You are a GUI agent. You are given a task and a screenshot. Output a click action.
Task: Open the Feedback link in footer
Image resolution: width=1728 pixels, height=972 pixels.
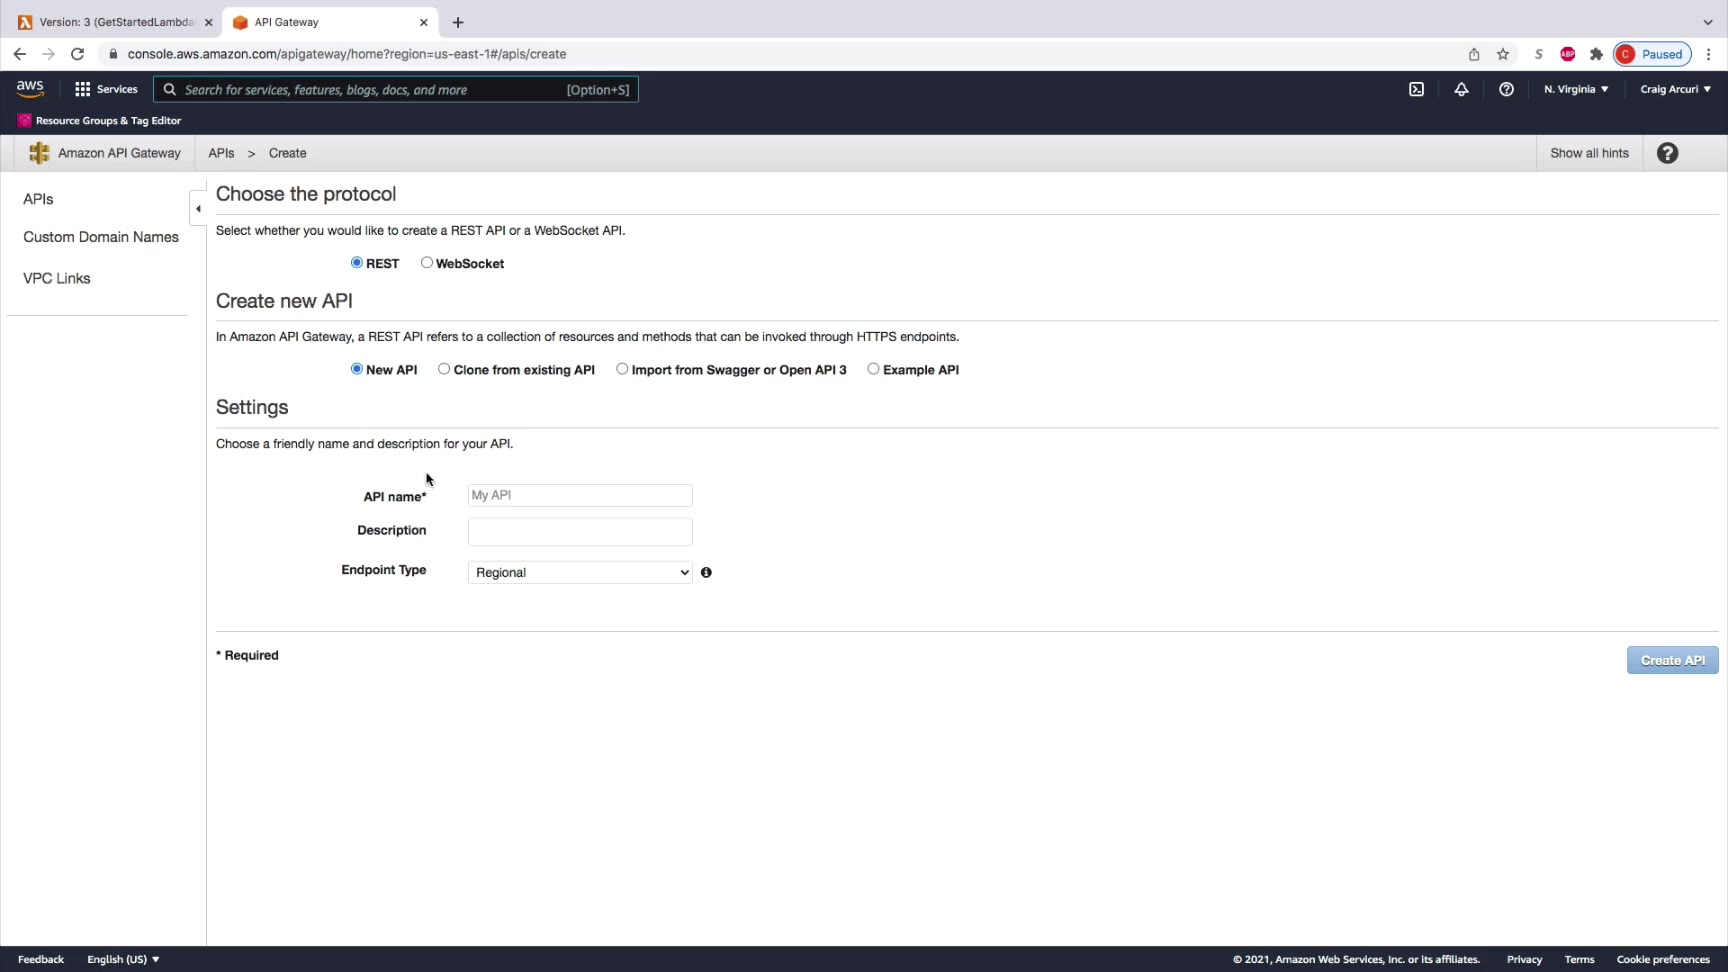pos(41,959)
